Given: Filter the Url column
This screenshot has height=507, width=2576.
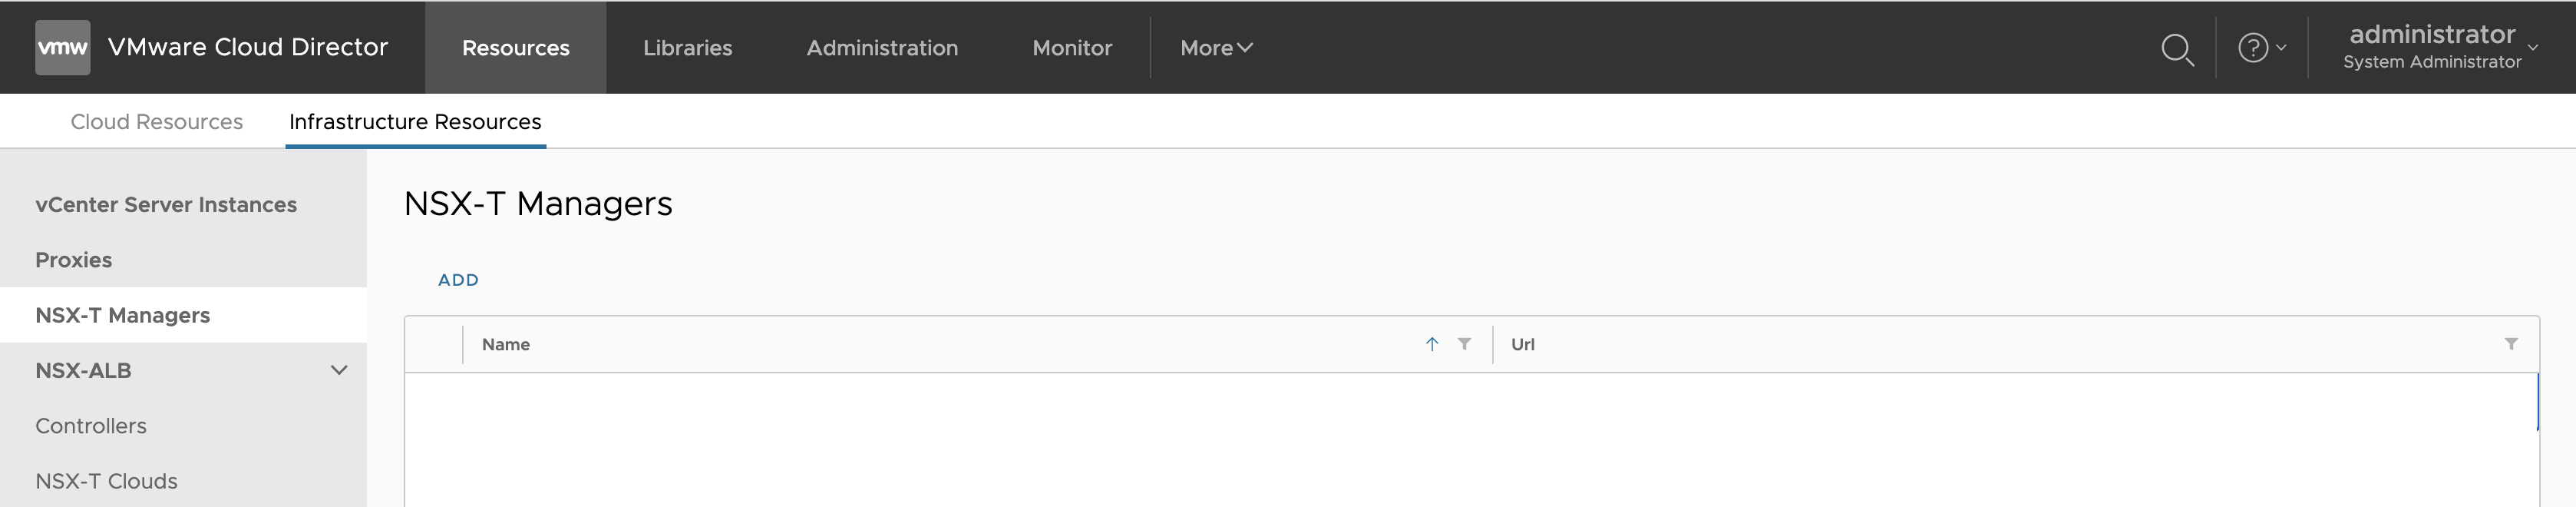Looking at the screenshot, I should 2510,344.
